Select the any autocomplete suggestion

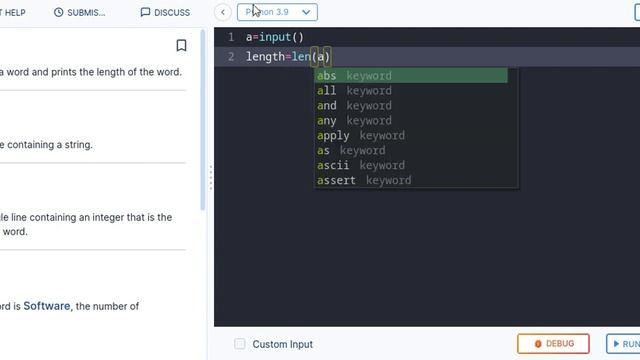point(411,120)
